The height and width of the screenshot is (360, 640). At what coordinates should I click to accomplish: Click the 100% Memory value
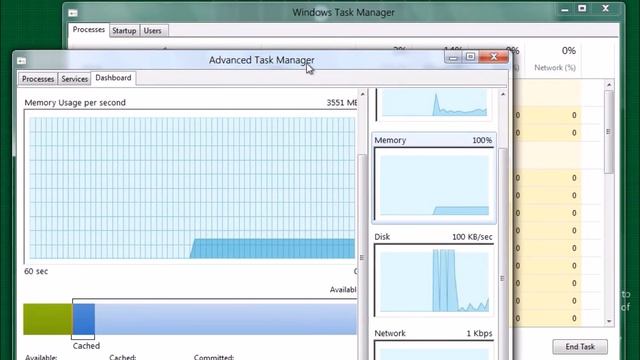click(x=482, y=140)
